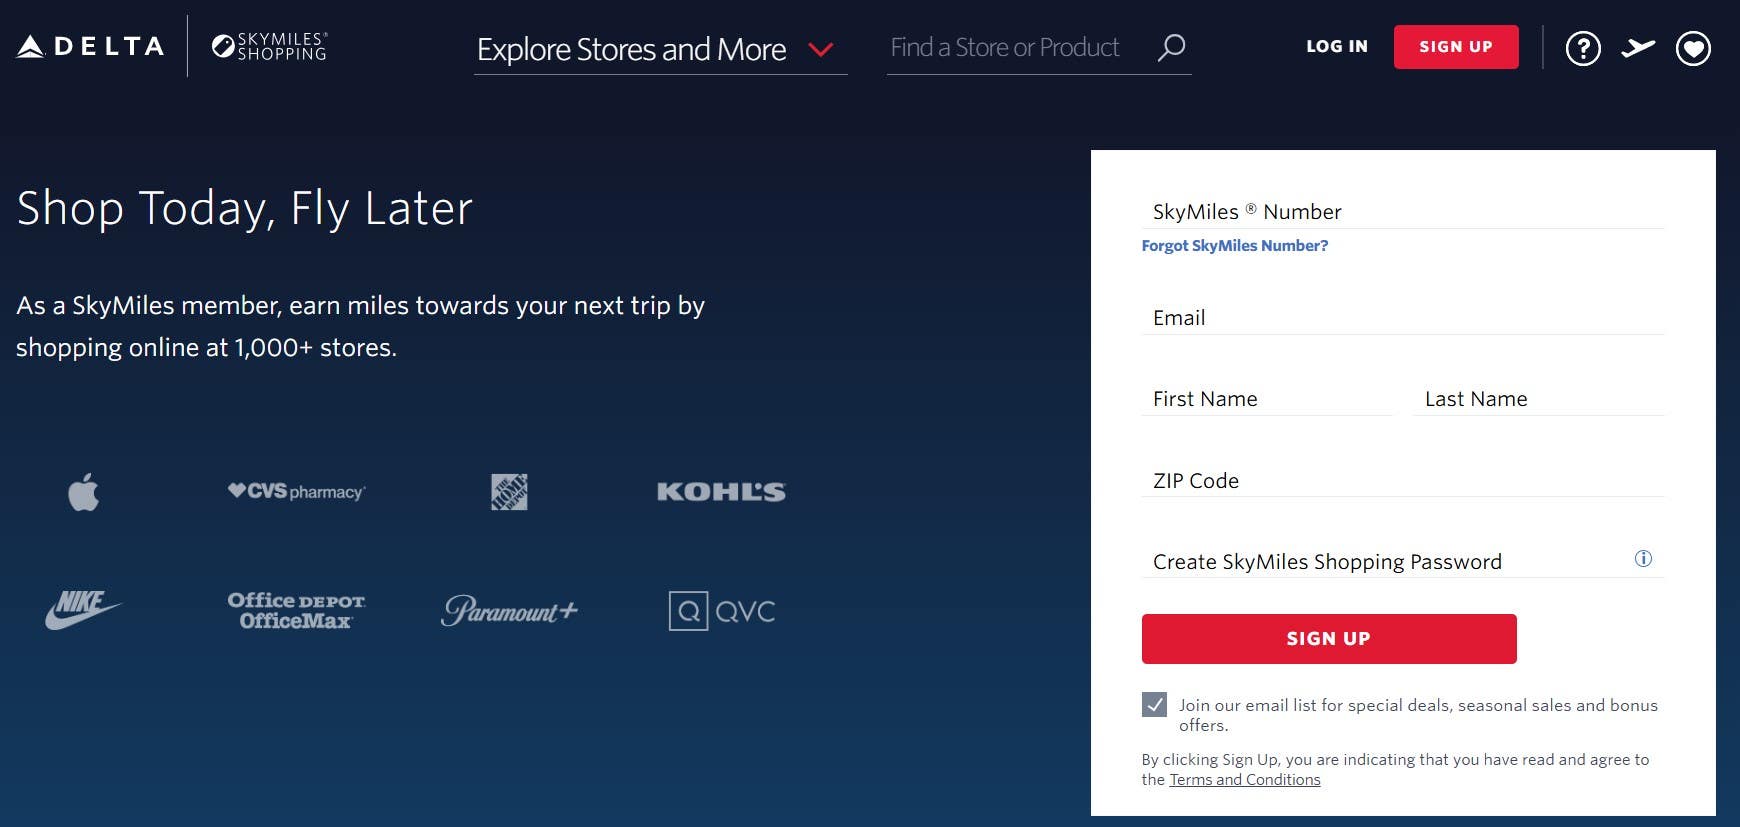Click the Delta logo in header
This screenshot has width=1740, height=827.
tap(90, 46)
